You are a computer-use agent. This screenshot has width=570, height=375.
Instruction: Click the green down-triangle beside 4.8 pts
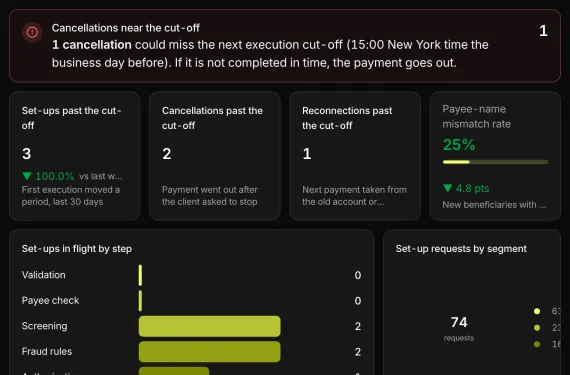pyautogui.click(x=447, y=188)
